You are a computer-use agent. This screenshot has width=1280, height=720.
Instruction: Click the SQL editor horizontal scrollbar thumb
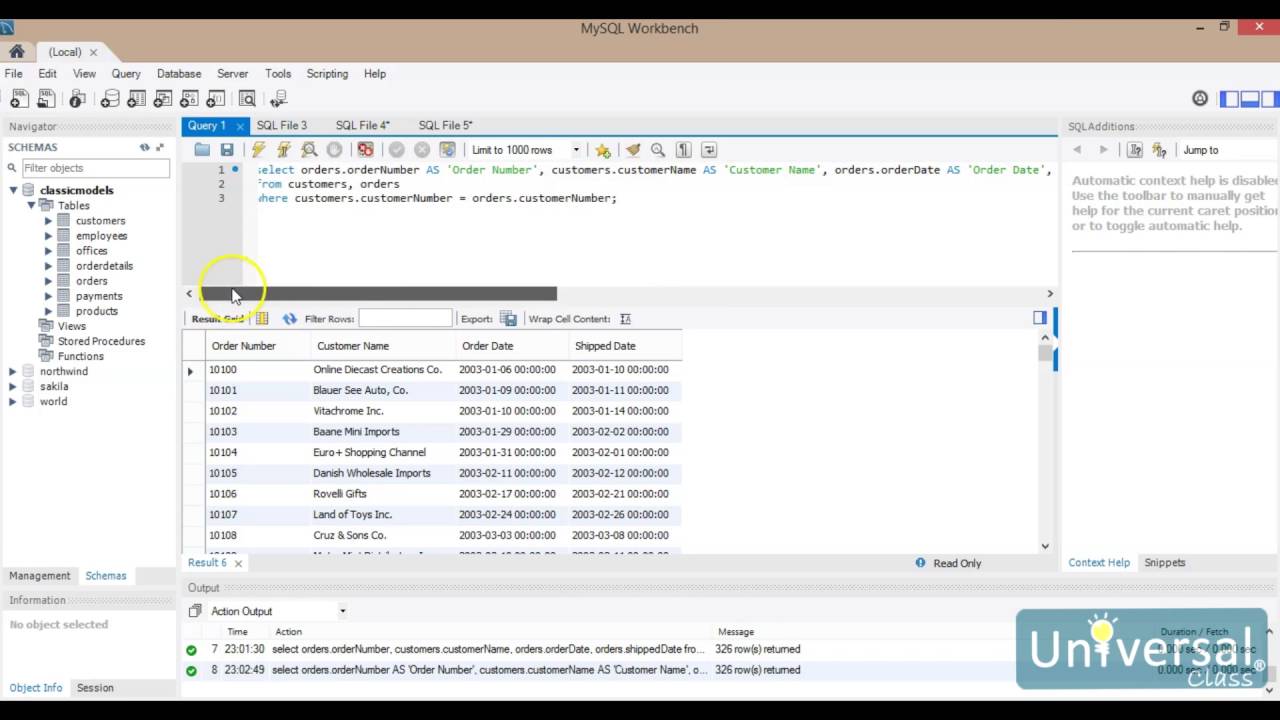(378, 294)
